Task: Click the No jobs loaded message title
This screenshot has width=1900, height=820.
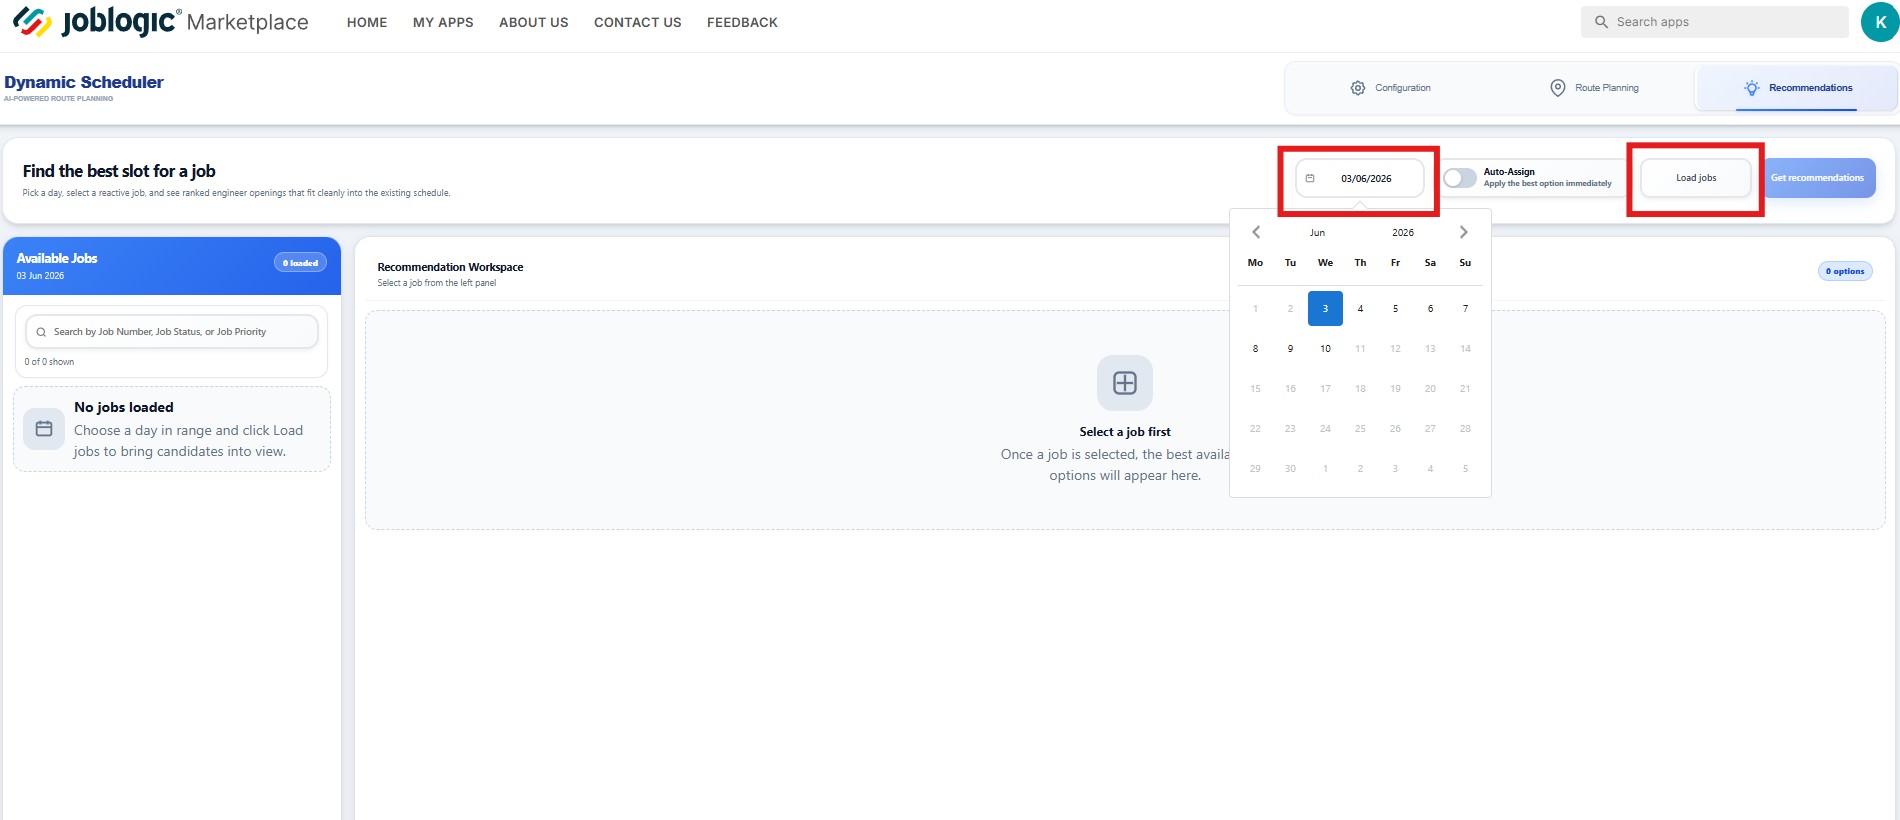Action: pos(124,407)
